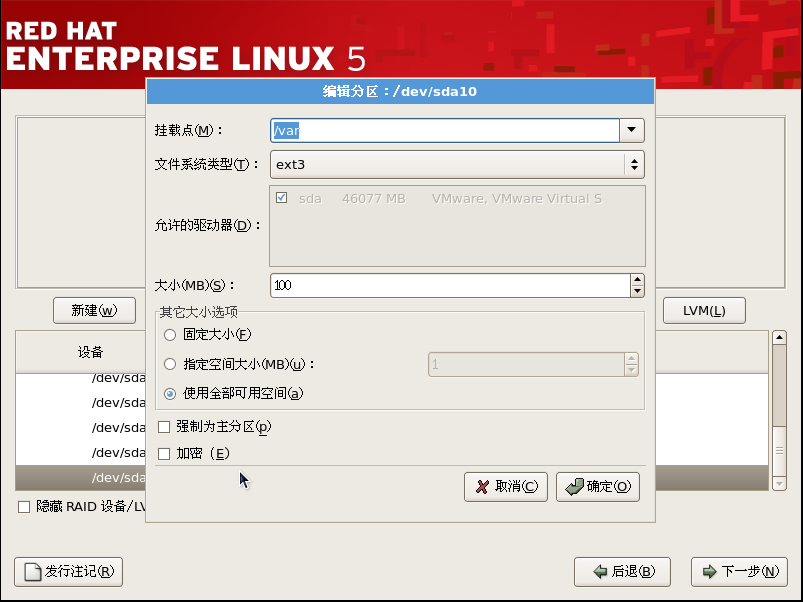Decrease size (MB) with the down arrow

(637, 291)
